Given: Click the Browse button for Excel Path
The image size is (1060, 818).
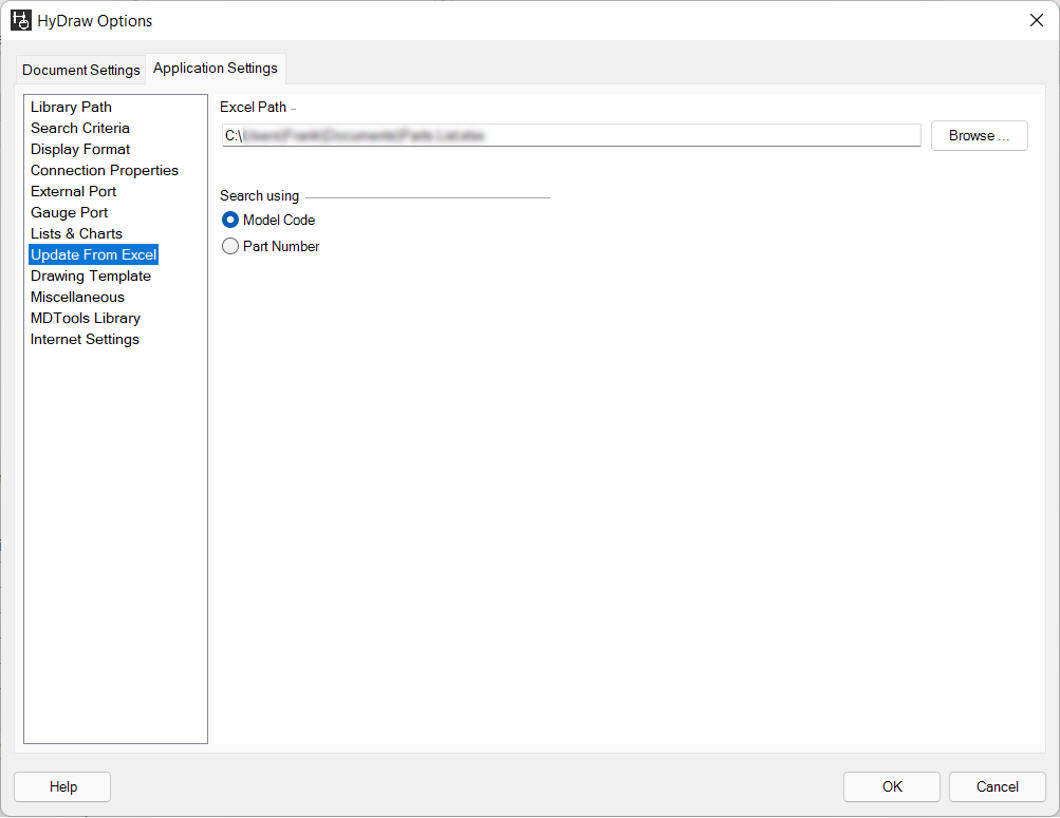Looking at the screenshot, I should [978, 135].
